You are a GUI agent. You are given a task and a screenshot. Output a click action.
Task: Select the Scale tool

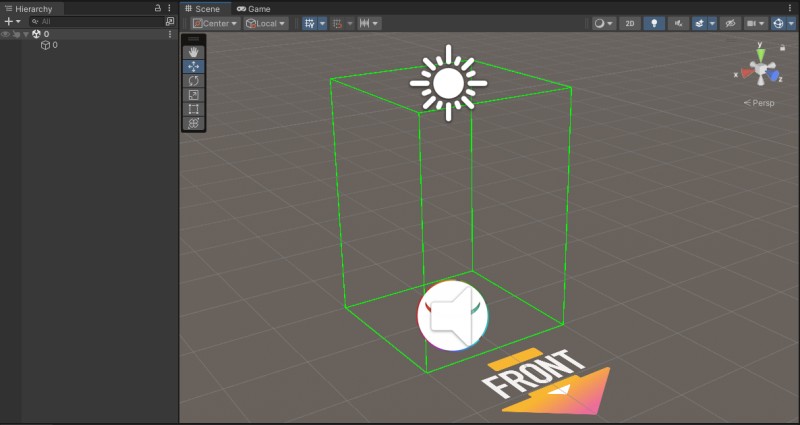click(x=194, y=95)
